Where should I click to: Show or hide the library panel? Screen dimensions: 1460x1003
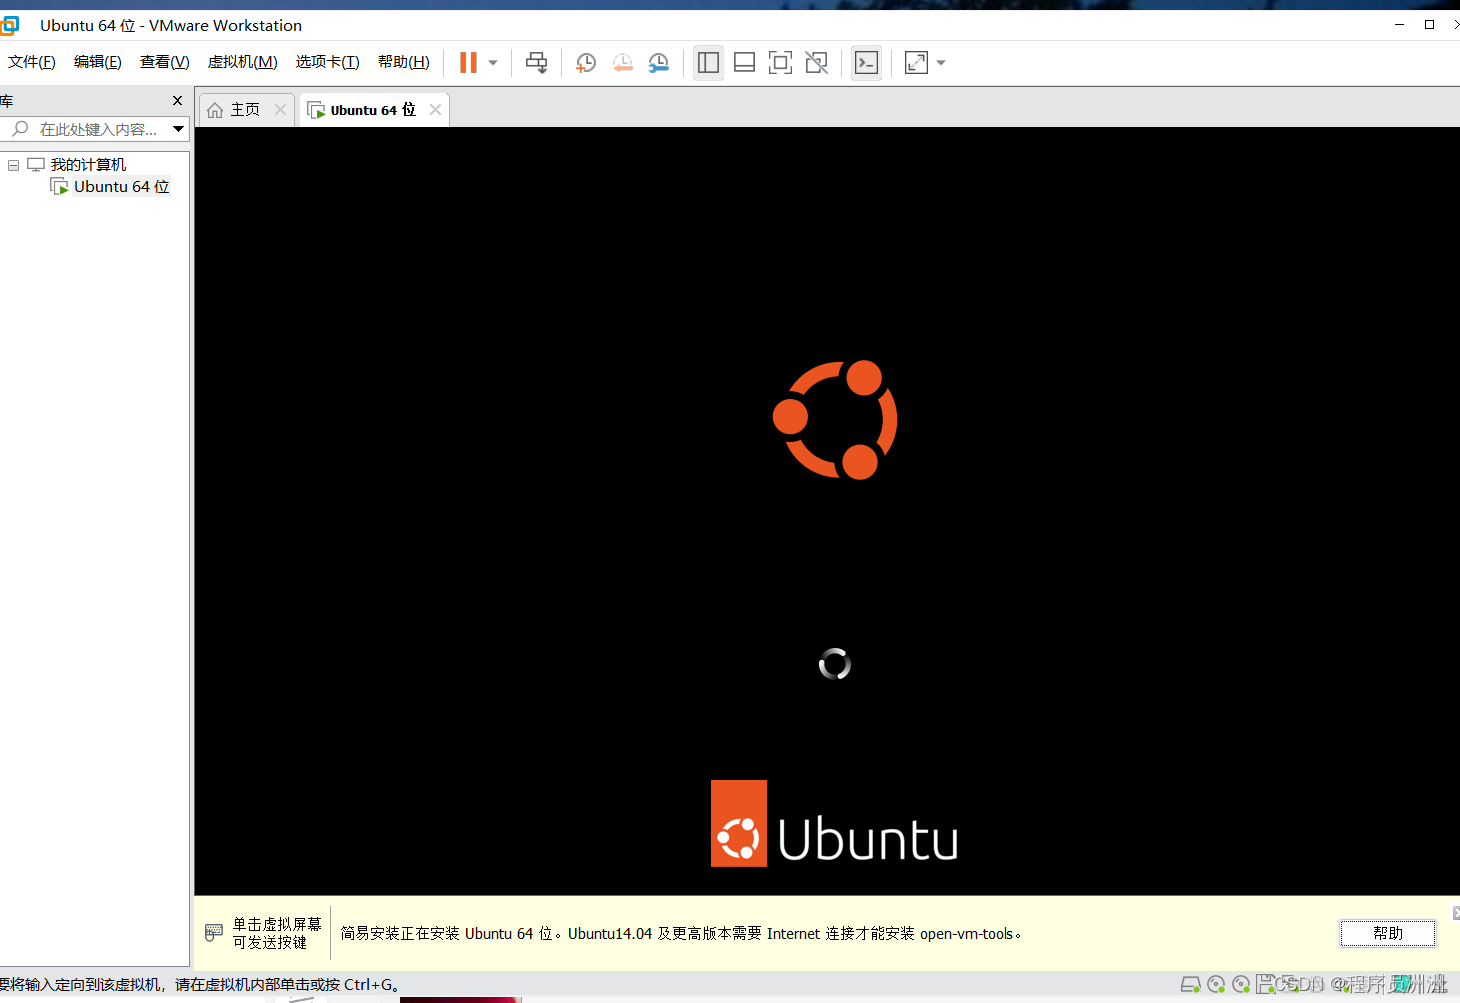(x=708, y=62)
